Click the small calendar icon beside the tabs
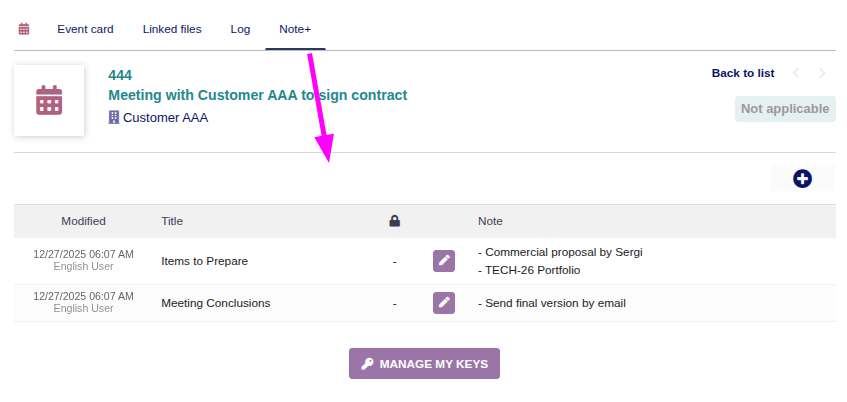 pyautogui.click(x=24, y=29)
